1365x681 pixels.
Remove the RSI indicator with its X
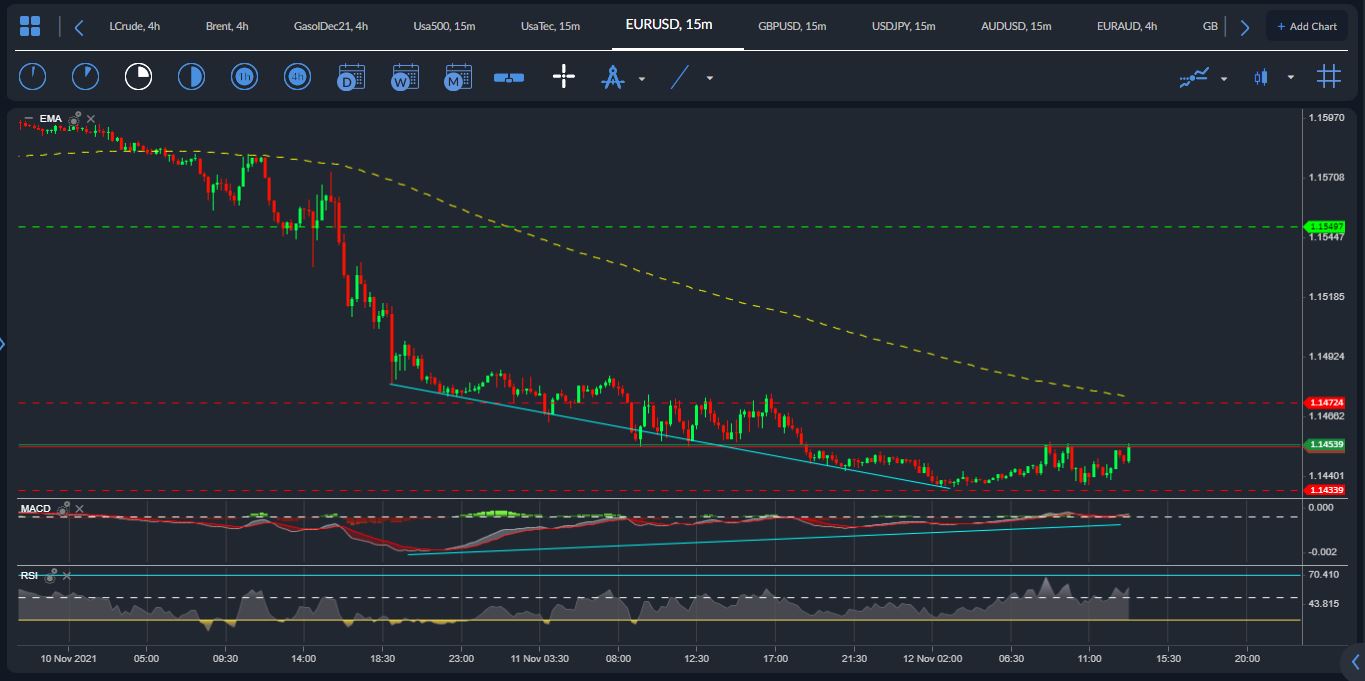68,576
